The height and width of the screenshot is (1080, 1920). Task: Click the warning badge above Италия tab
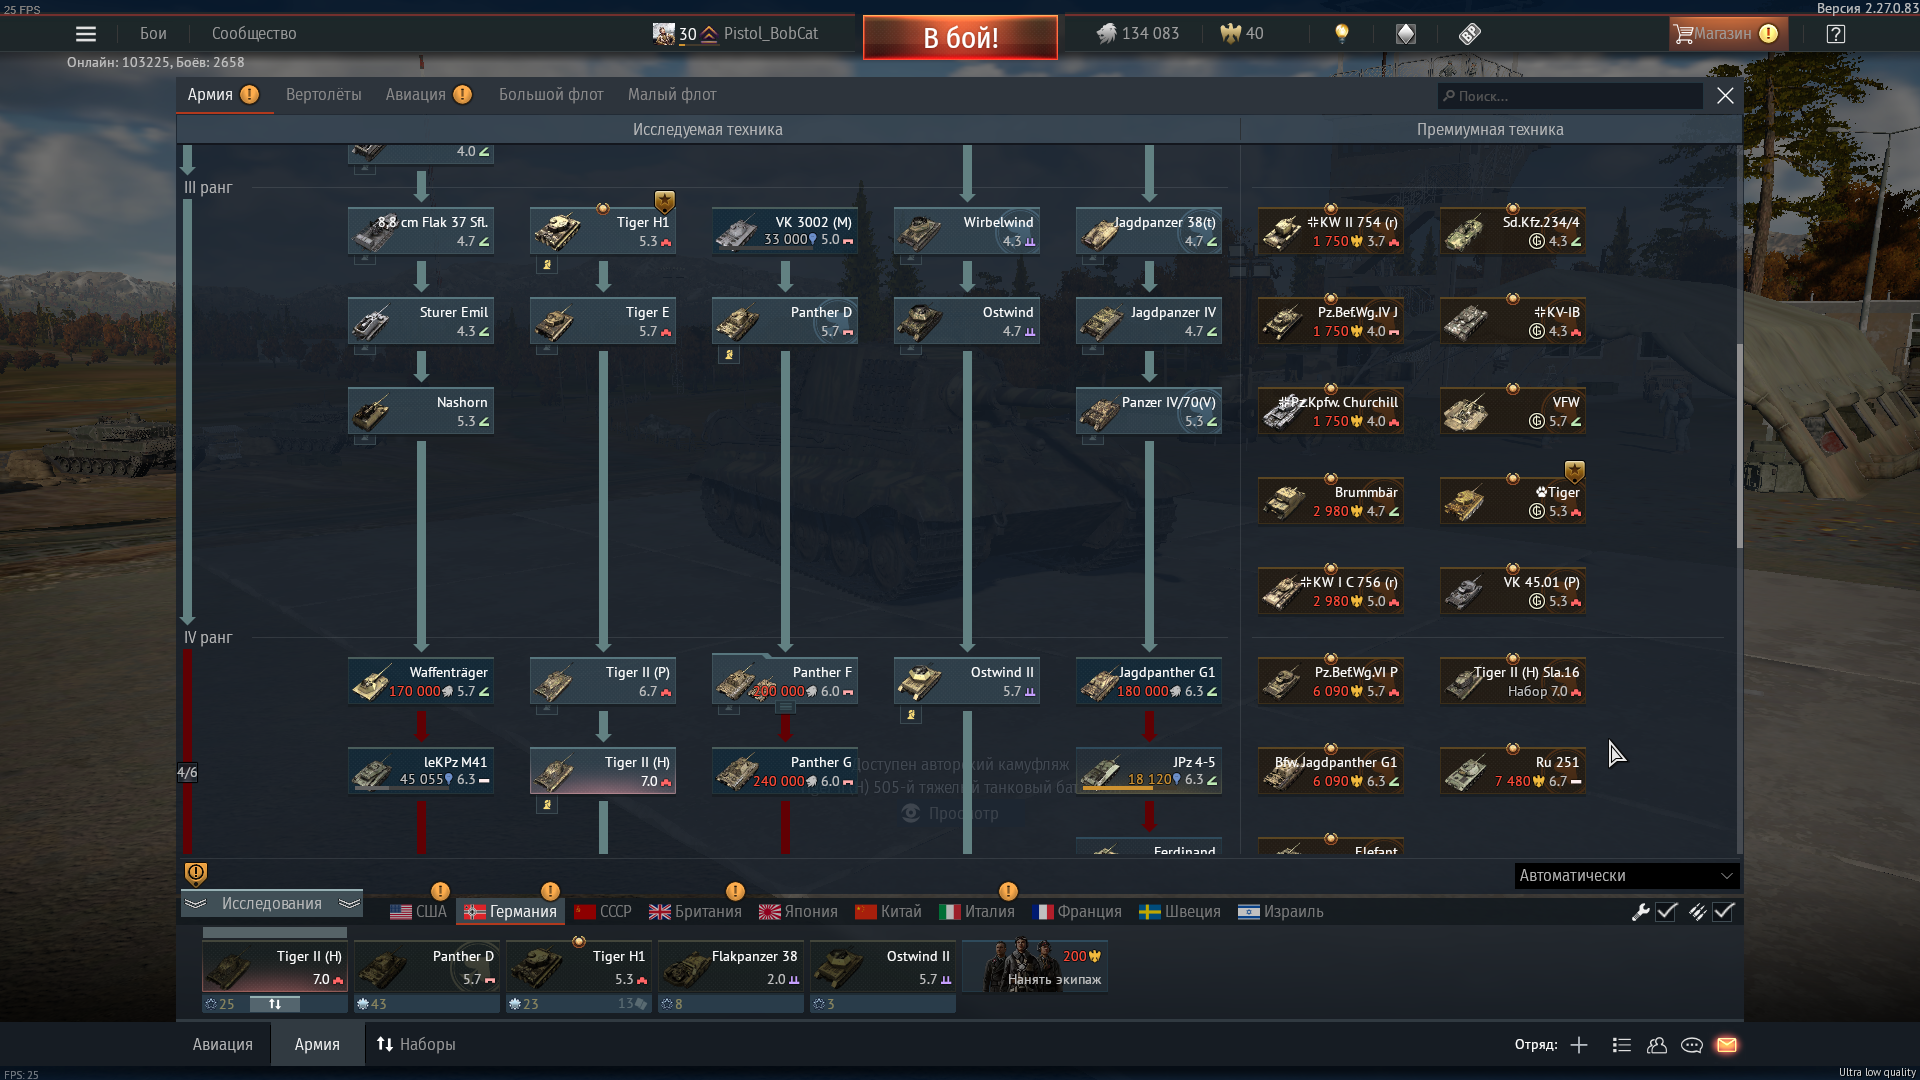click(1008, 891)
